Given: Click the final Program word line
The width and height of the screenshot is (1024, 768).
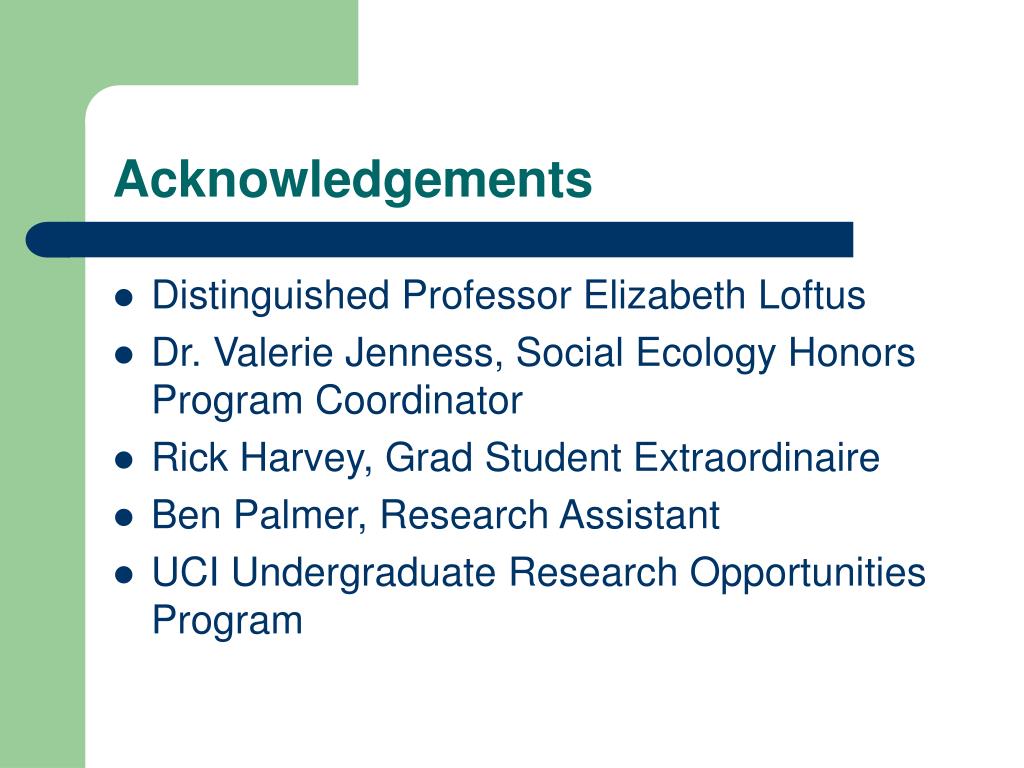Looking at the screenshot, I should point(227,620).
